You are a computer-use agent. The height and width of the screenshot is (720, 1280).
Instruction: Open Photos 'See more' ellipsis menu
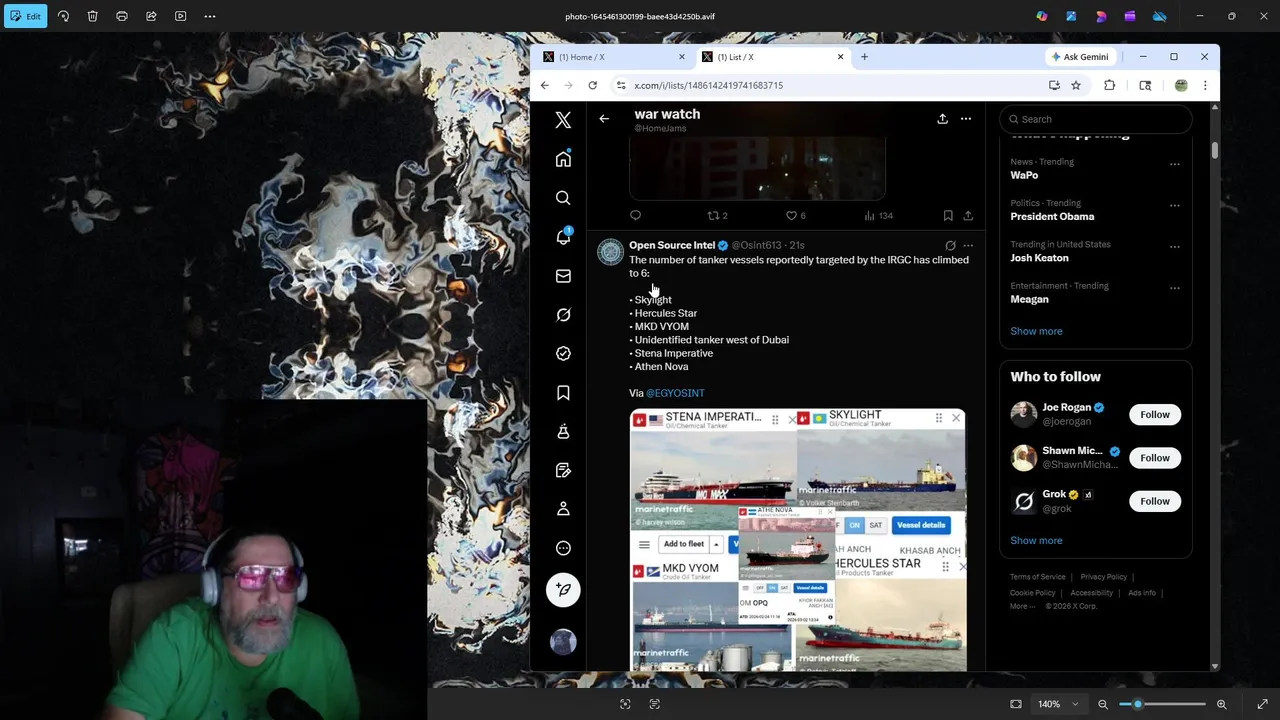pyautogui.click(x=210, y=16)
